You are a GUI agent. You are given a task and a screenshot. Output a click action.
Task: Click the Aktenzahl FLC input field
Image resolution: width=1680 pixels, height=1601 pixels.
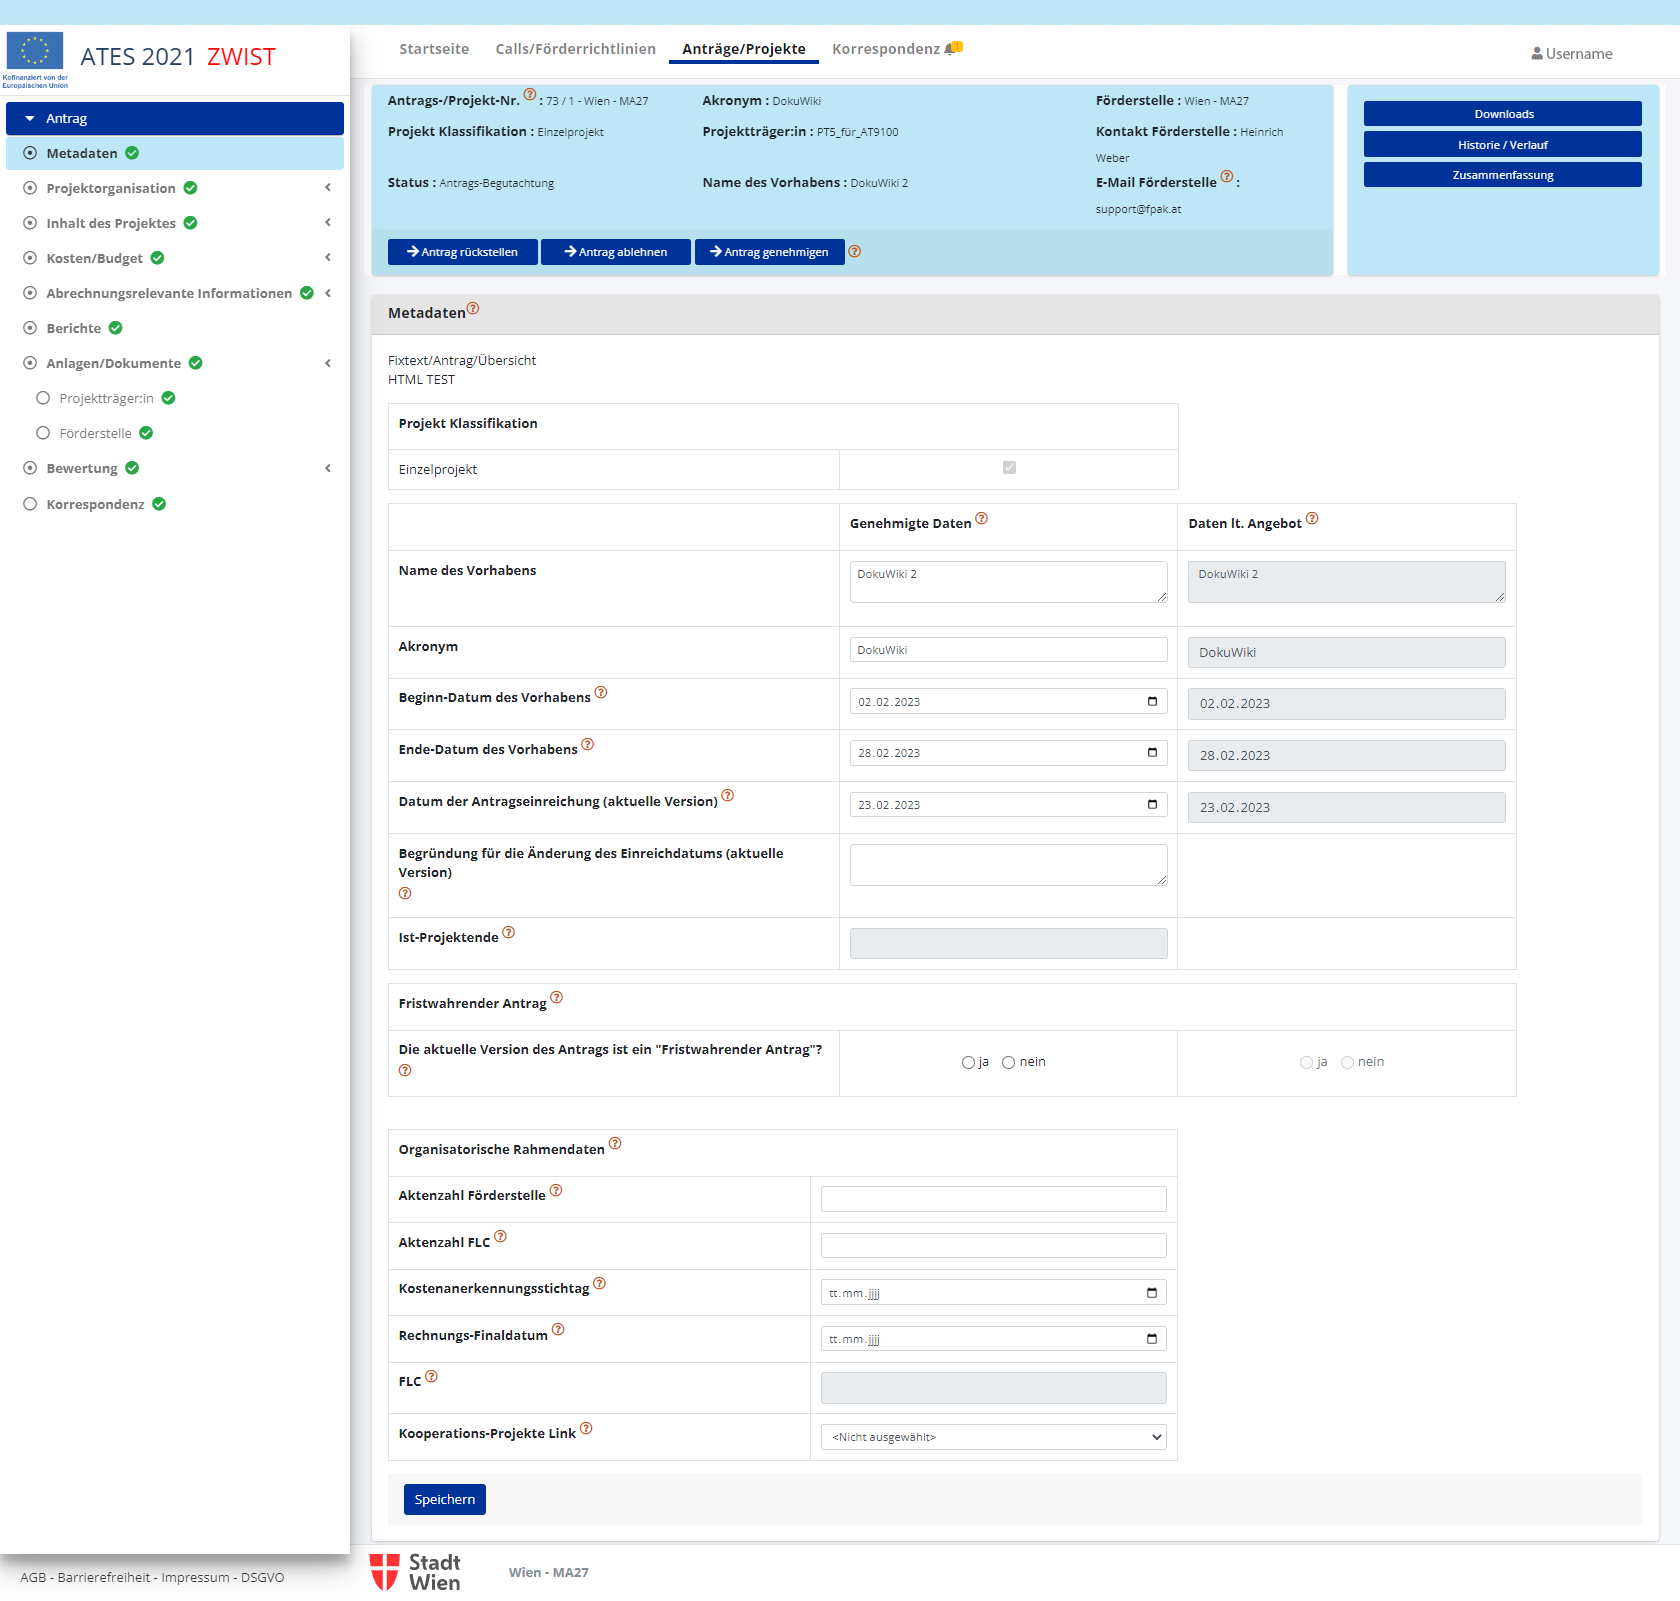coord(993,1245)
